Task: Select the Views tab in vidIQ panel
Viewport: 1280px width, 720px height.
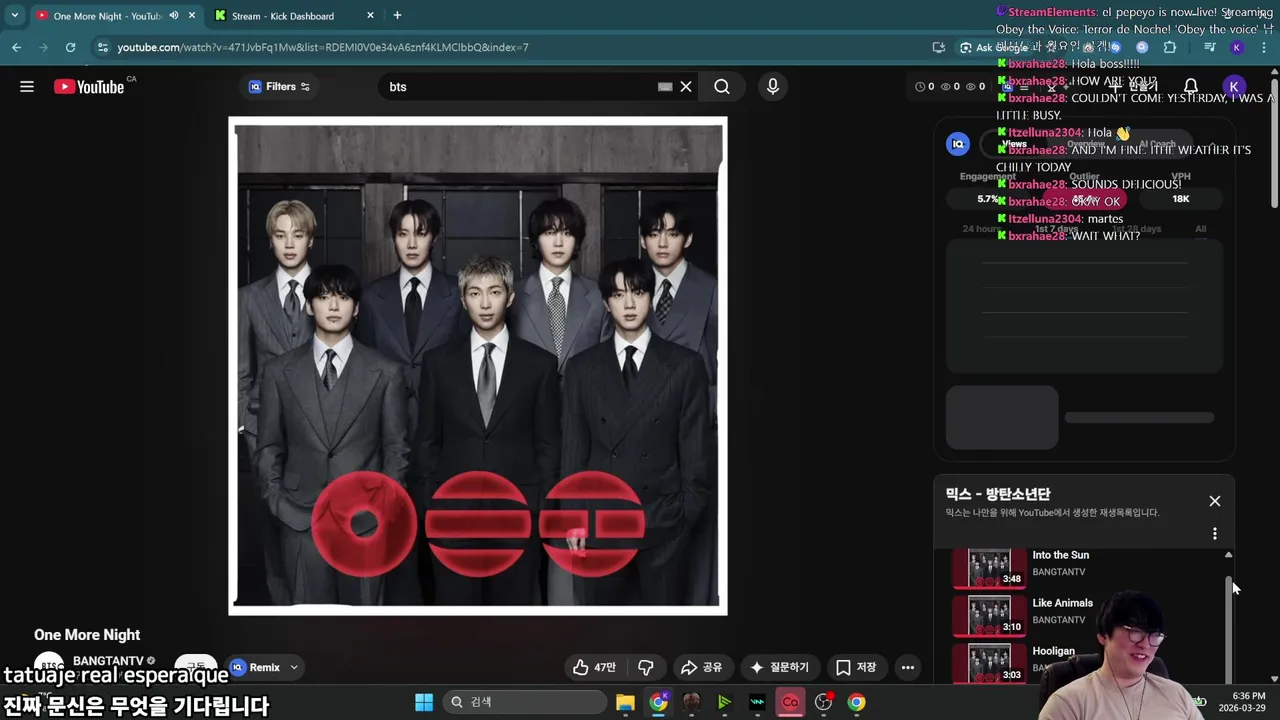Action: [1015, 144]
